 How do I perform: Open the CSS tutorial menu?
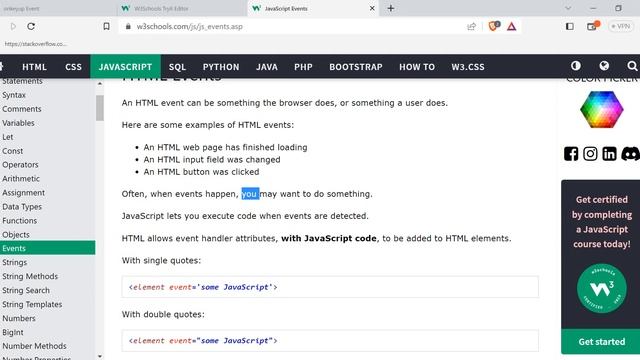(x=73, y=67)
